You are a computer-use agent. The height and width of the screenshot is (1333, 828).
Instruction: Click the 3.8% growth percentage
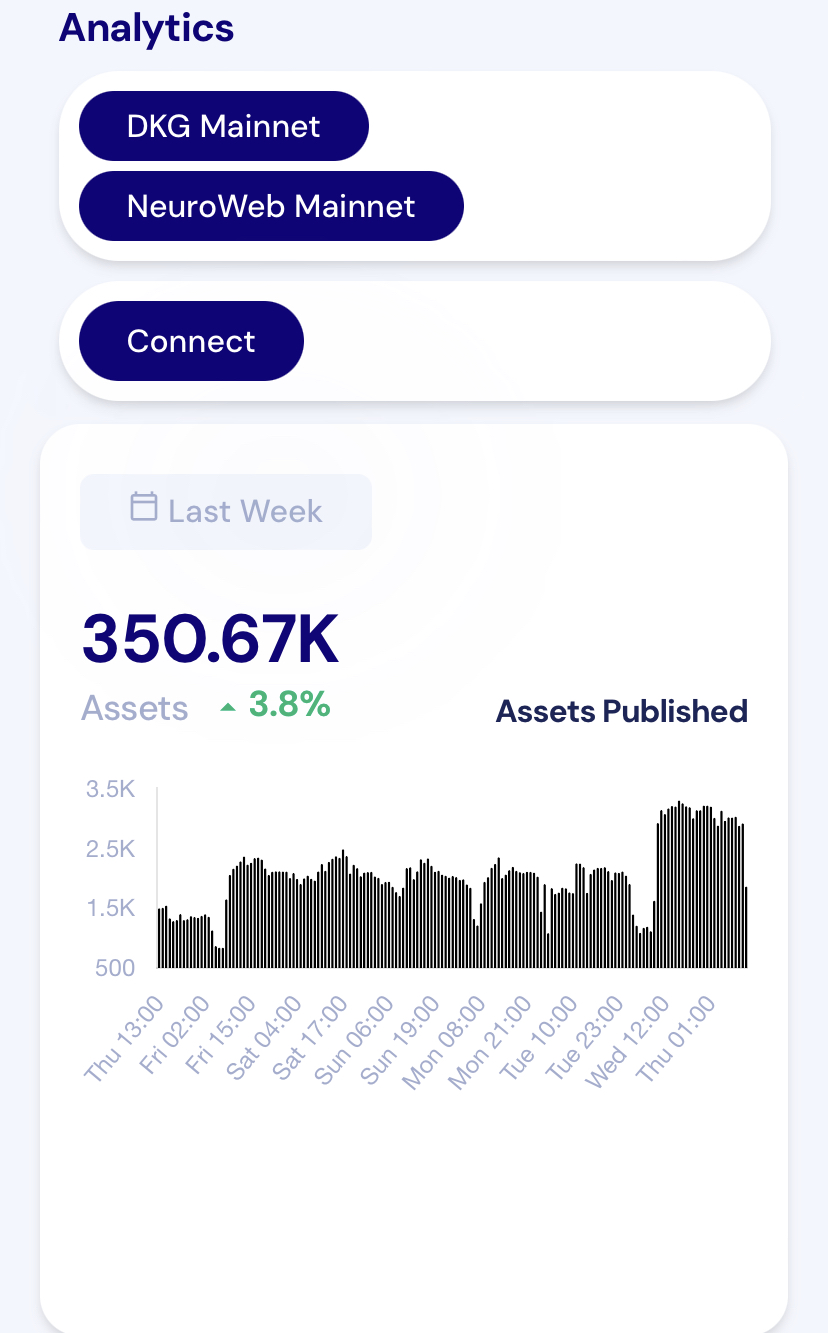coord(289,705)
